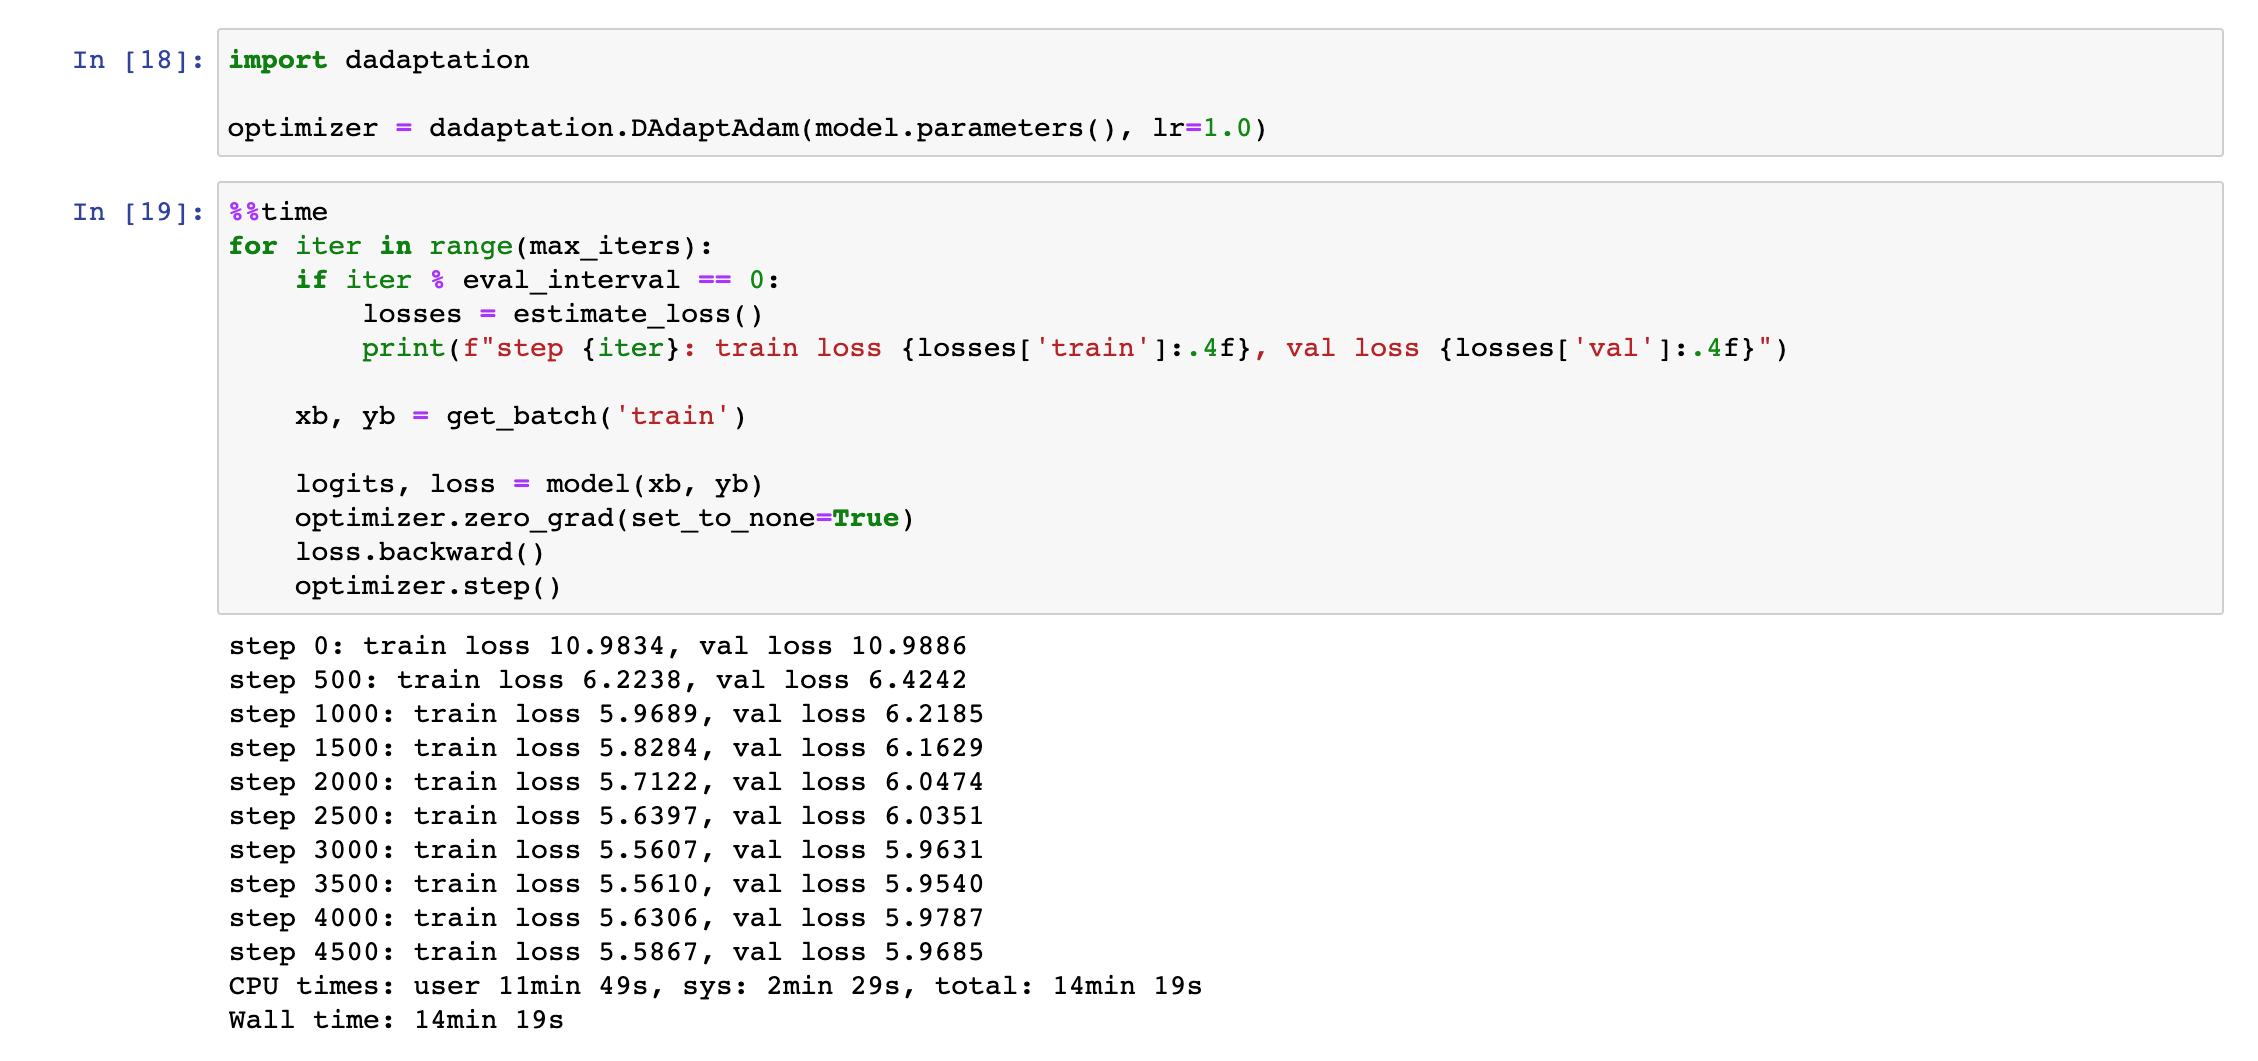Click output line 'step 500: train loss 6.2238'
This screenshot has width=2258, height=1061.
tap(598, 680)
